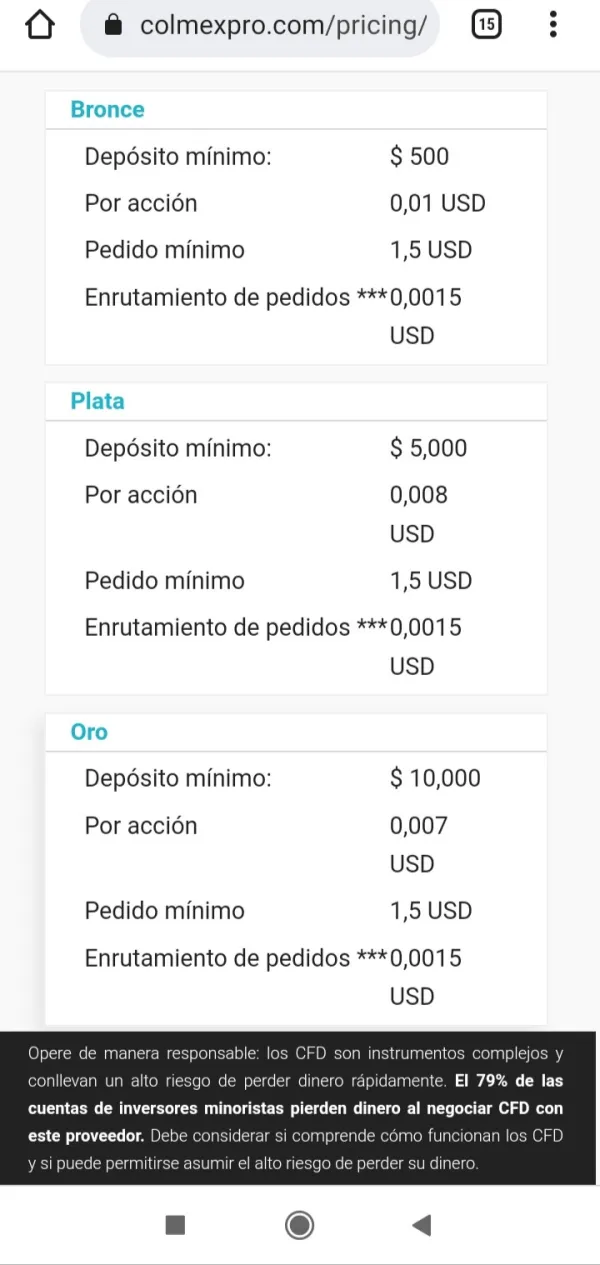Tap the Bronce $ 500 deposit value

tap(419, 157)
